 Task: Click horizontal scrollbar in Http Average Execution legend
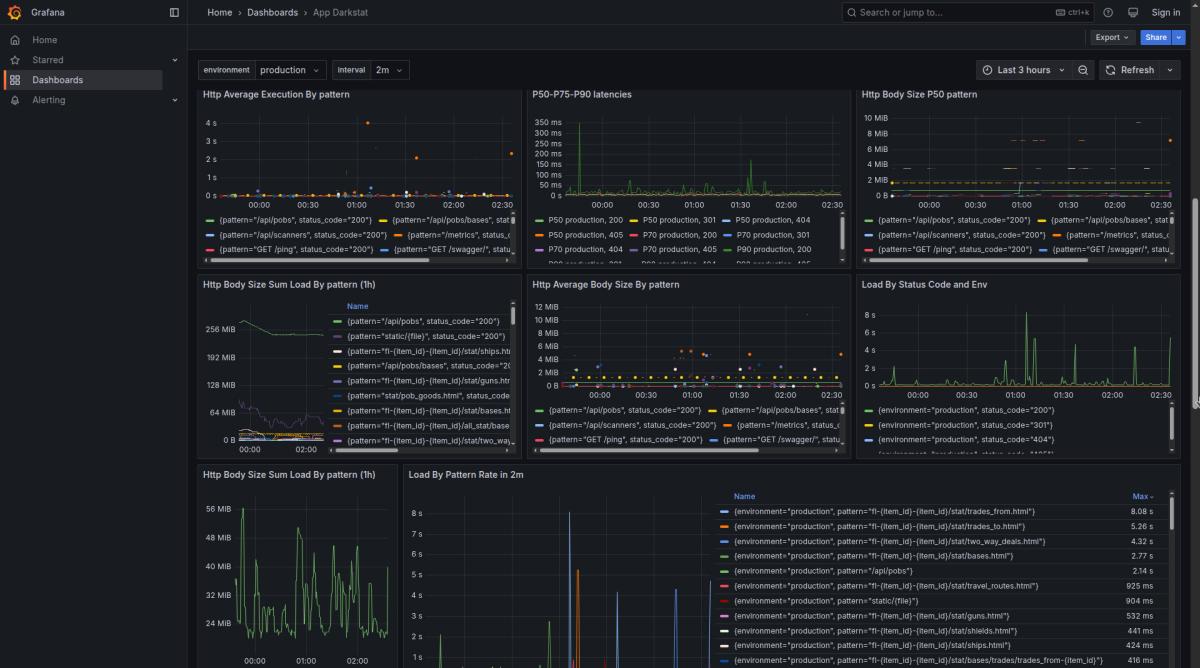[318, 259]
